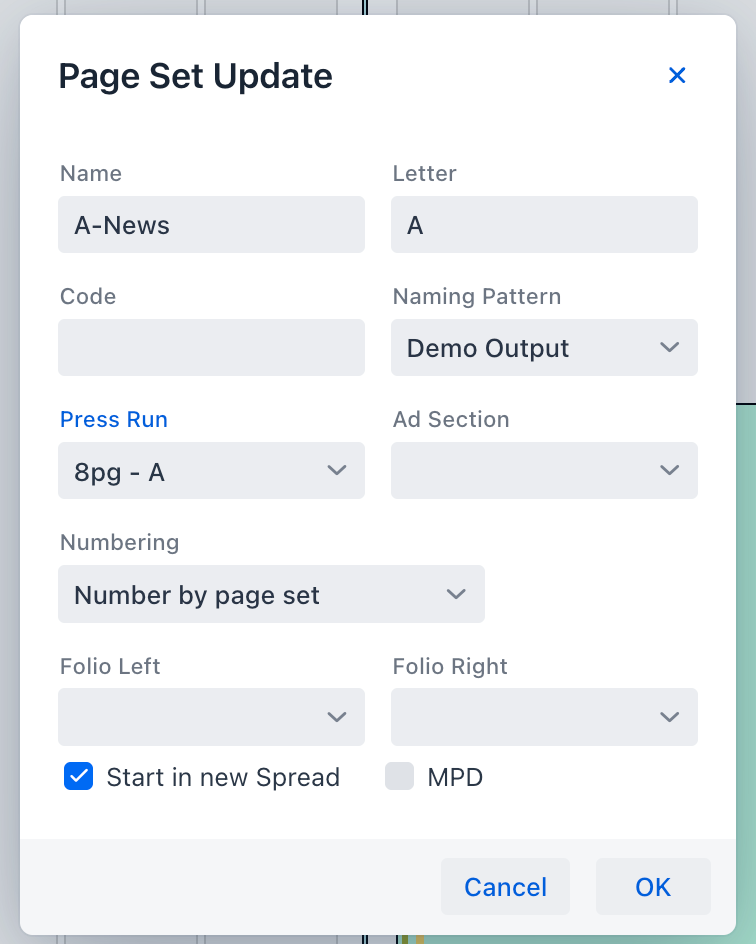Click the Cancel button
Image resolution: width=756 pixels, height=944 pixels.
(505, 887)
